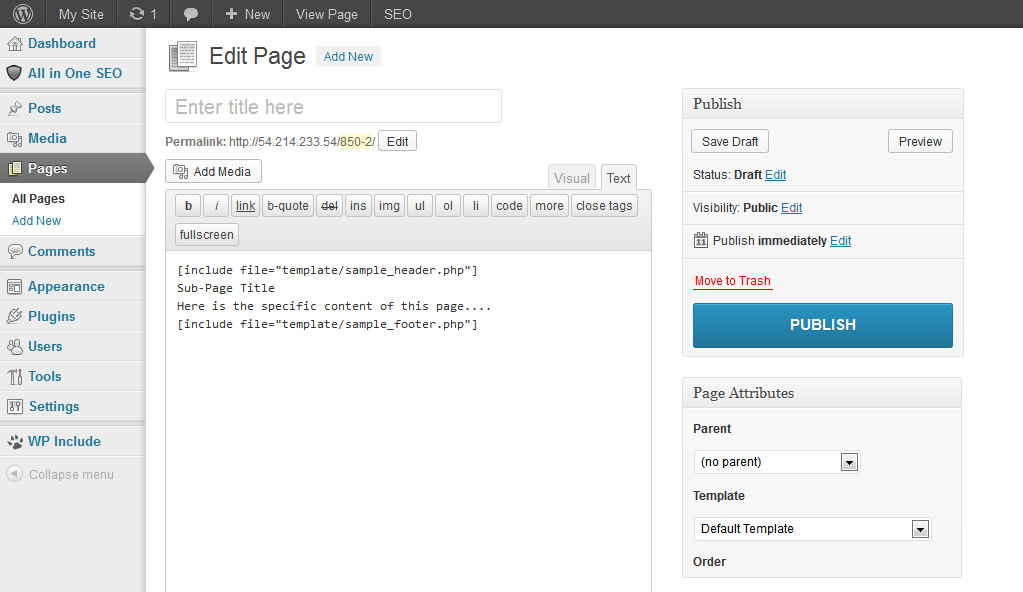
Task: Click the Add Media button
Action: coord(213,171)
